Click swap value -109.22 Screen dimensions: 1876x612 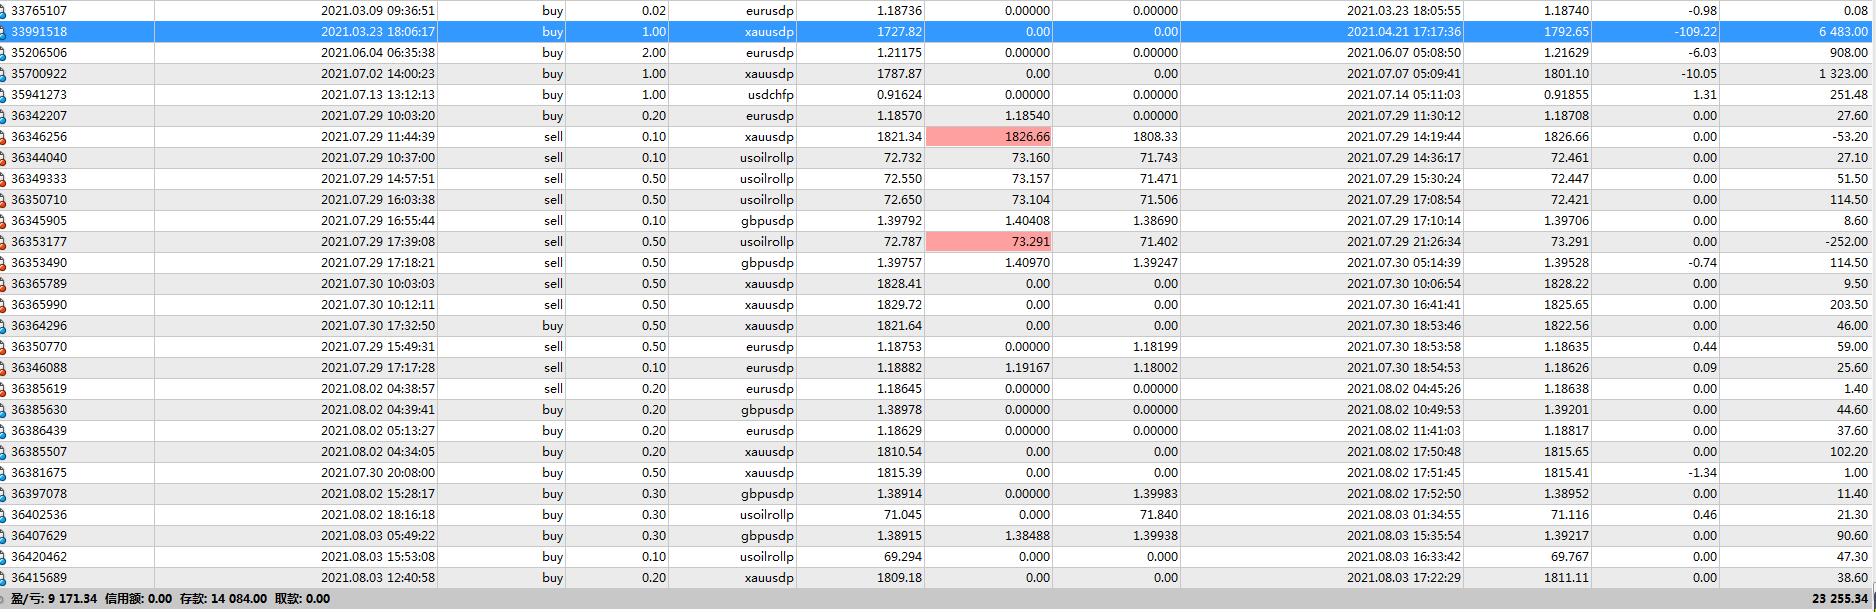point(1696,32)
